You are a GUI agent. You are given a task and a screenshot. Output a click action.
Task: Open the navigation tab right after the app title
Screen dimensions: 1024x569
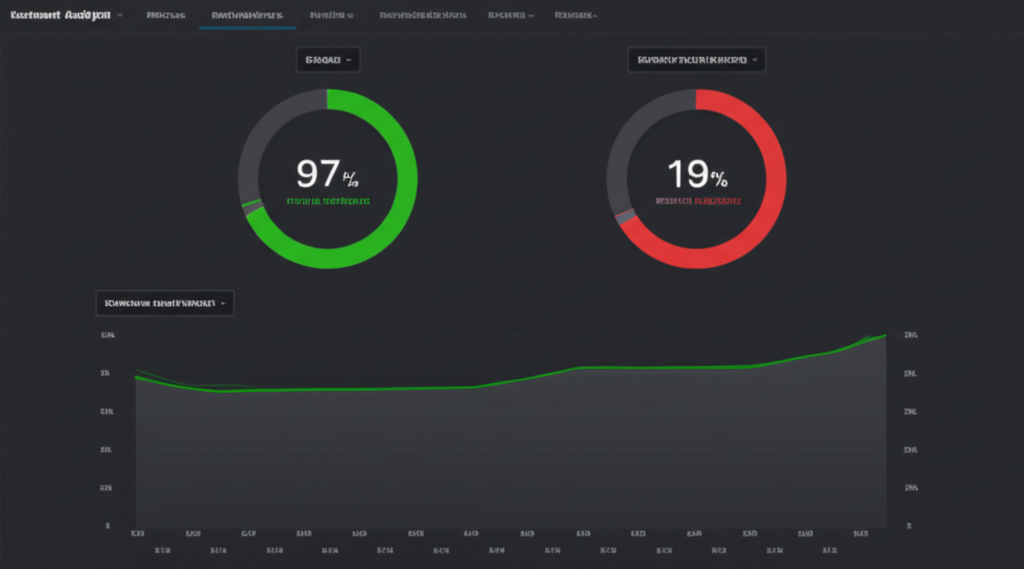coord(166,15)
